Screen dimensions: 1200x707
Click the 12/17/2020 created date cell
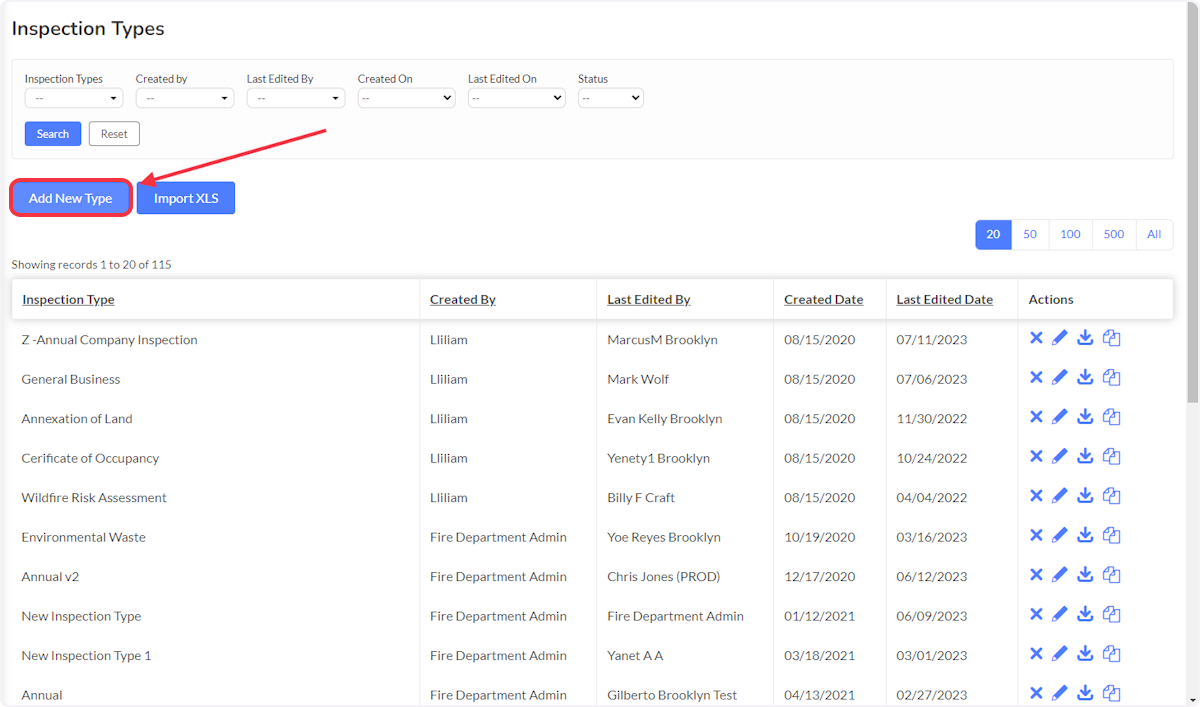click(820, 576)
